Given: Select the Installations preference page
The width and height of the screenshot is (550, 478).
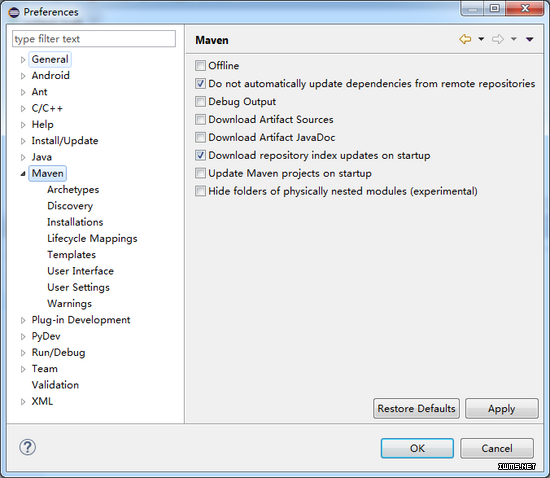Looking at the screenshot, I should coord(75,222).
